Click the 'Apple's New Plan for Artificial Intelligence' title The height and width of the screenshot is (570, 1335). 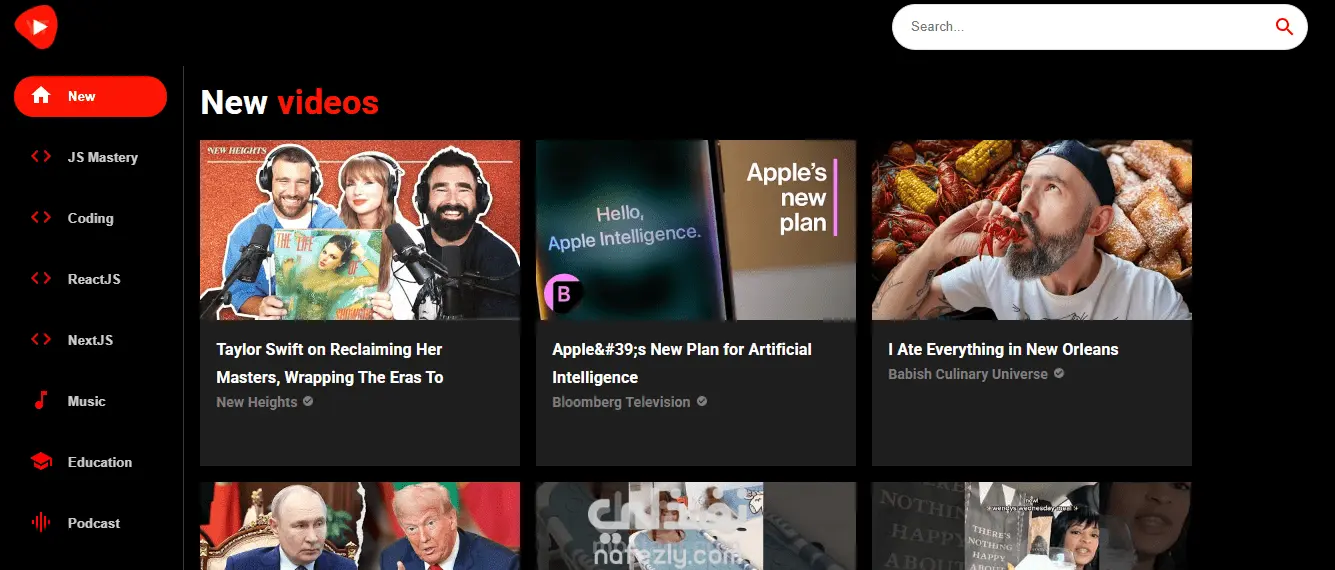click(682, 363)
